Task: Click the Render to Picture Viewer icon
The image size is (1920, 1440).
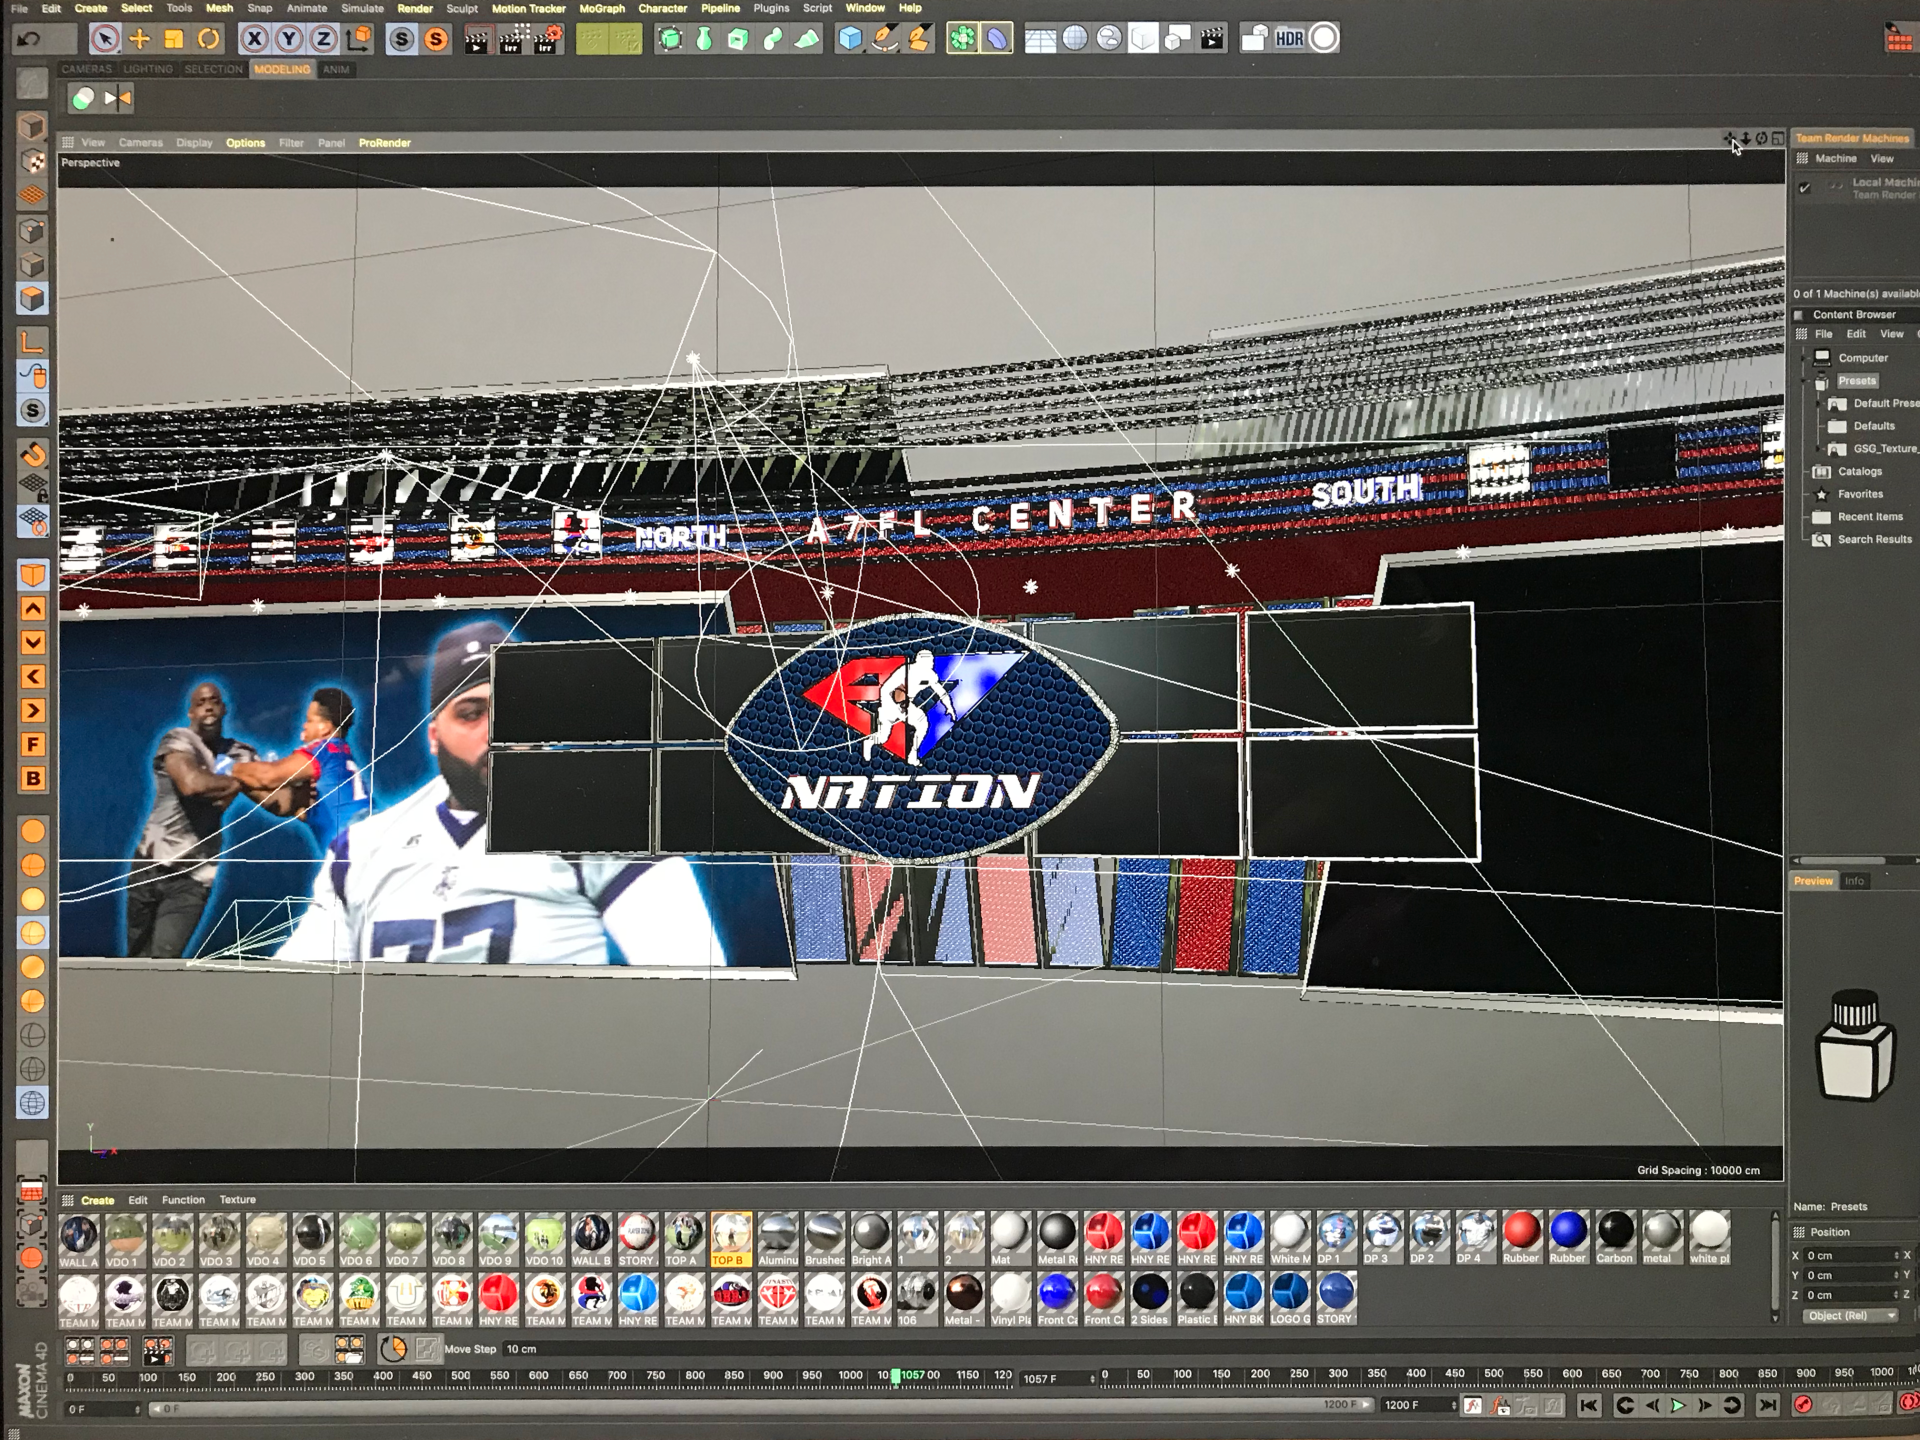Action: pyautogui.click(x=511, y=39)
